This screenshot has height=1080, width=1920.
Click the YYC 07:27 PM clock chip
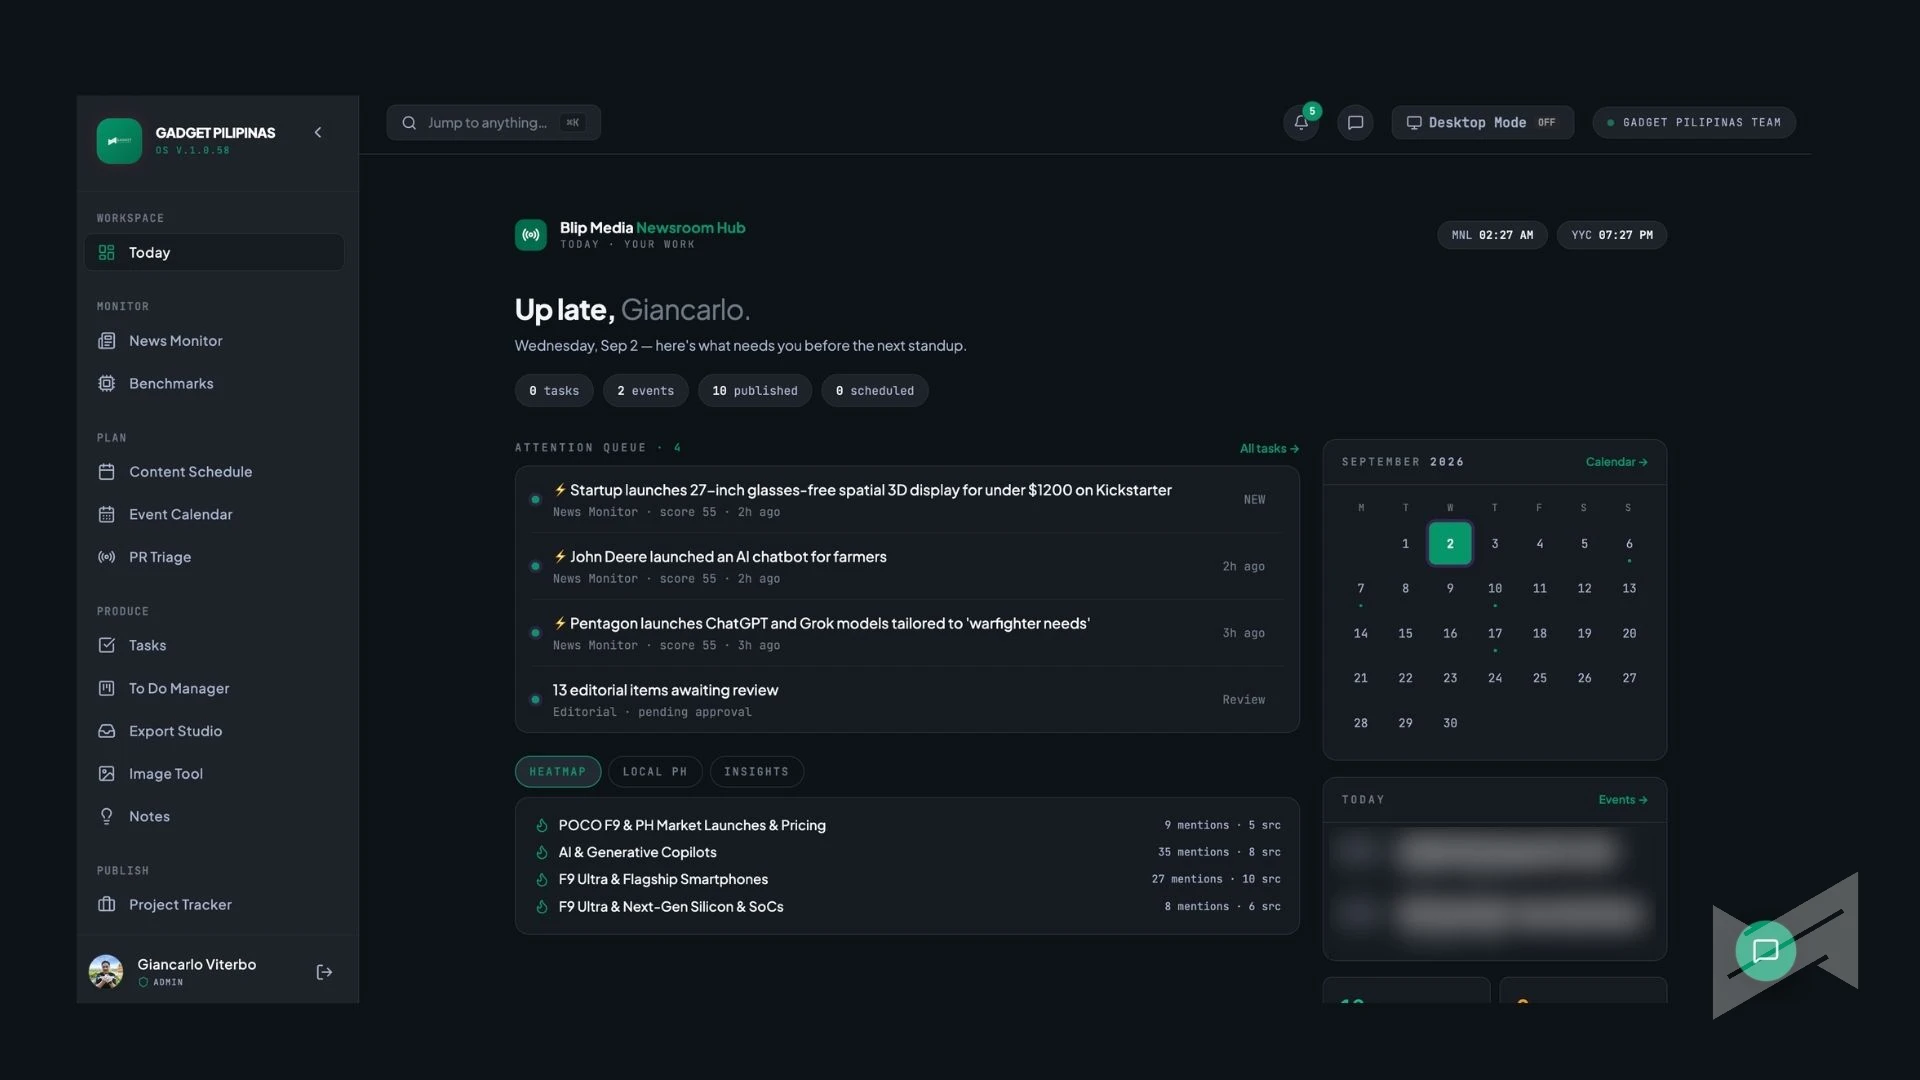[x=1612, y=235]
